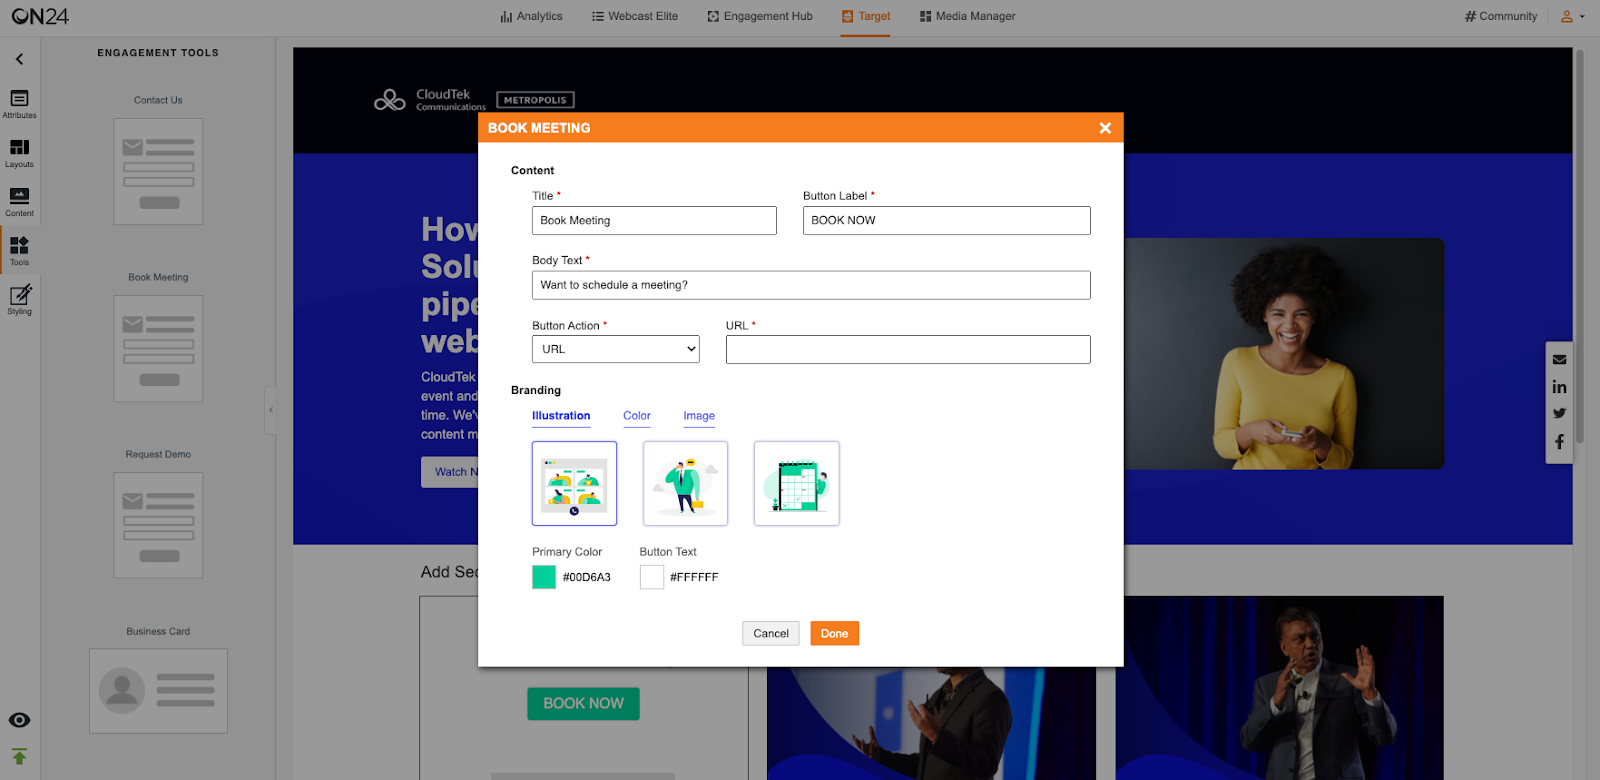
Task: Click the LinkedIn share icon
Action: 1559,387
